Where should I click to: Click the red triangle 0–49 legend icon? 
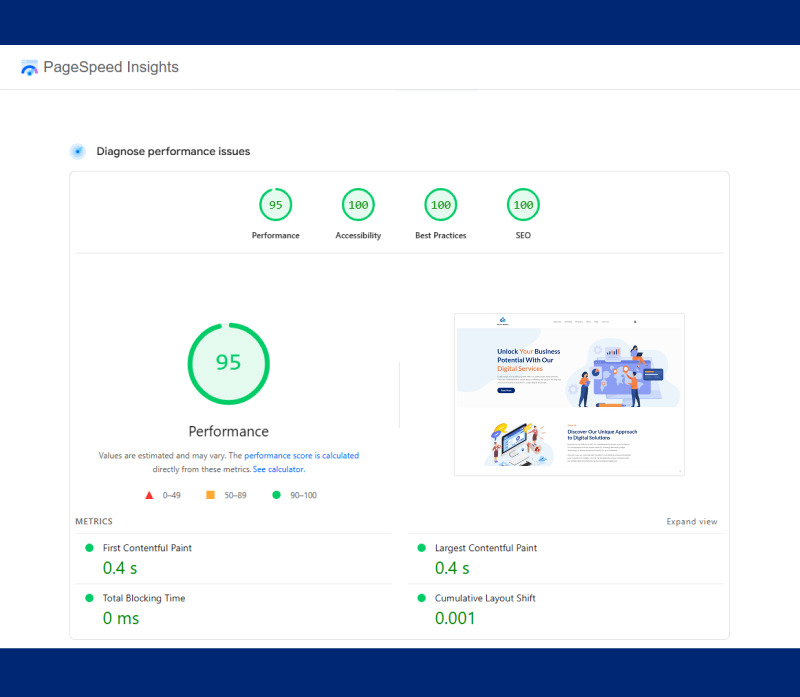(x=149, y=495)
